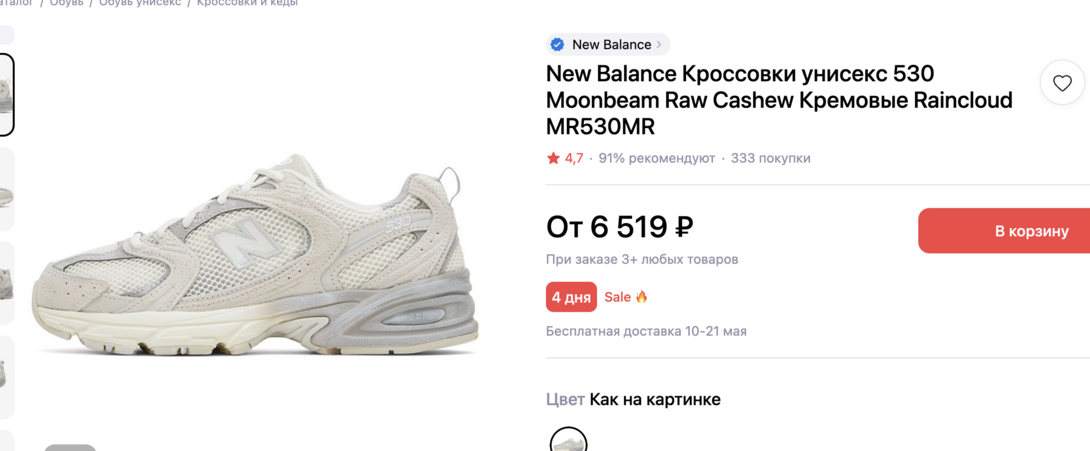1090x451 pixels.
Task: Click the red rating star icon
Action: pyautogui.click(x=553, y=158)
